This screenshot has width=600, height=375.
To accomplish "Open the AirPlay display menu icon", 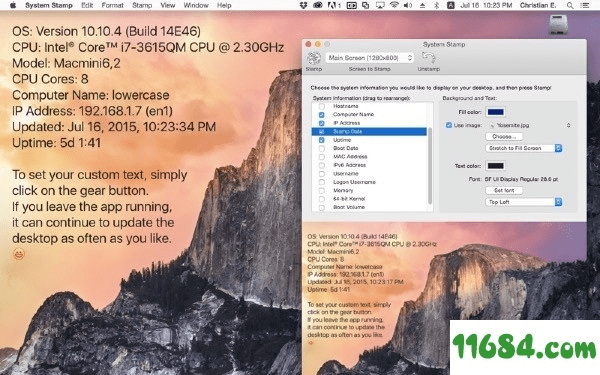I will [380, 5].
